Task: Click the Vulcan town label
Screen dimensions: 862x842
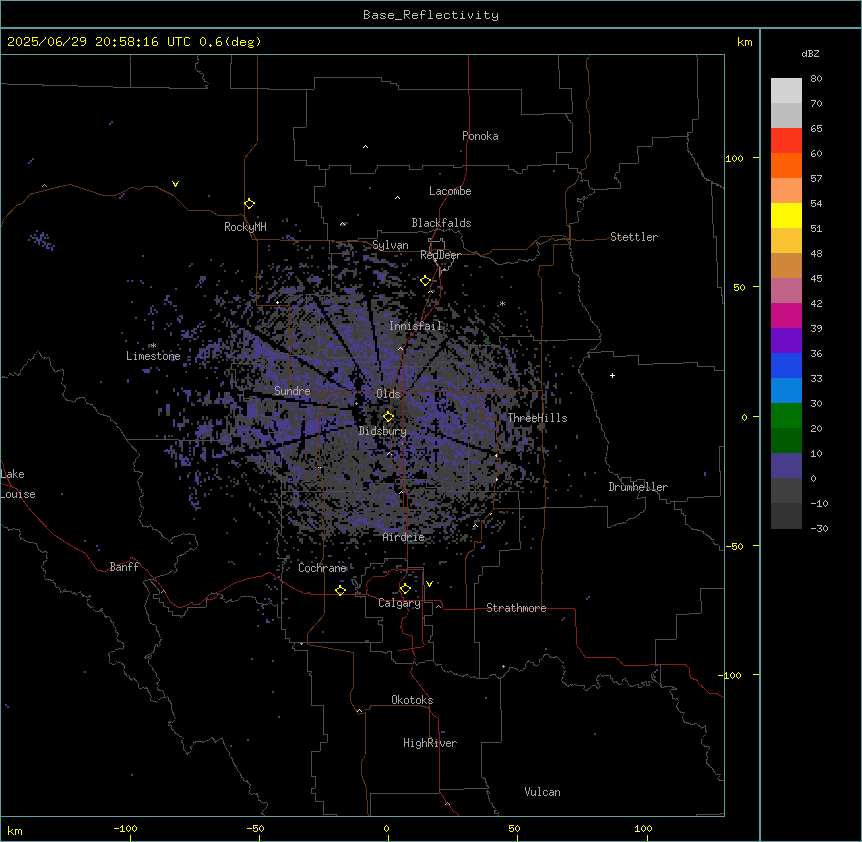Action: point(543,792)
